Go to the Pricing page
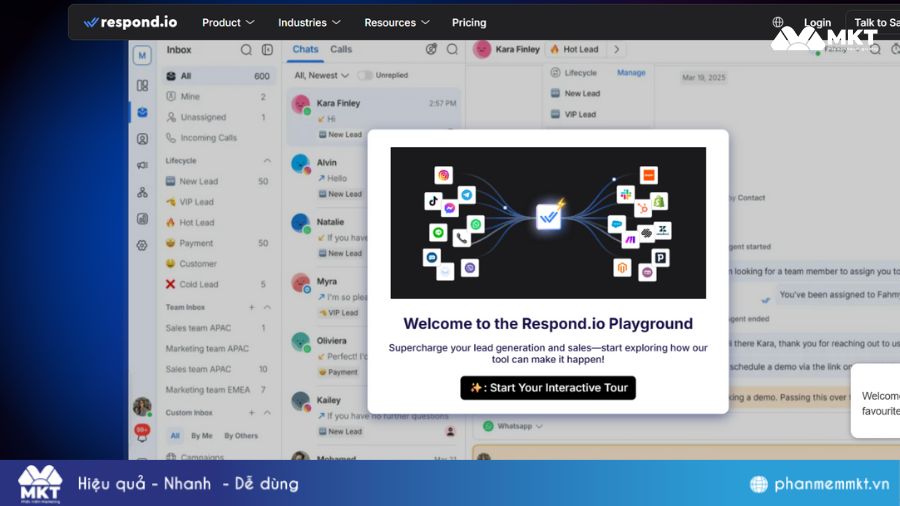This screenshot has width=900, height=506. [469, 22]
